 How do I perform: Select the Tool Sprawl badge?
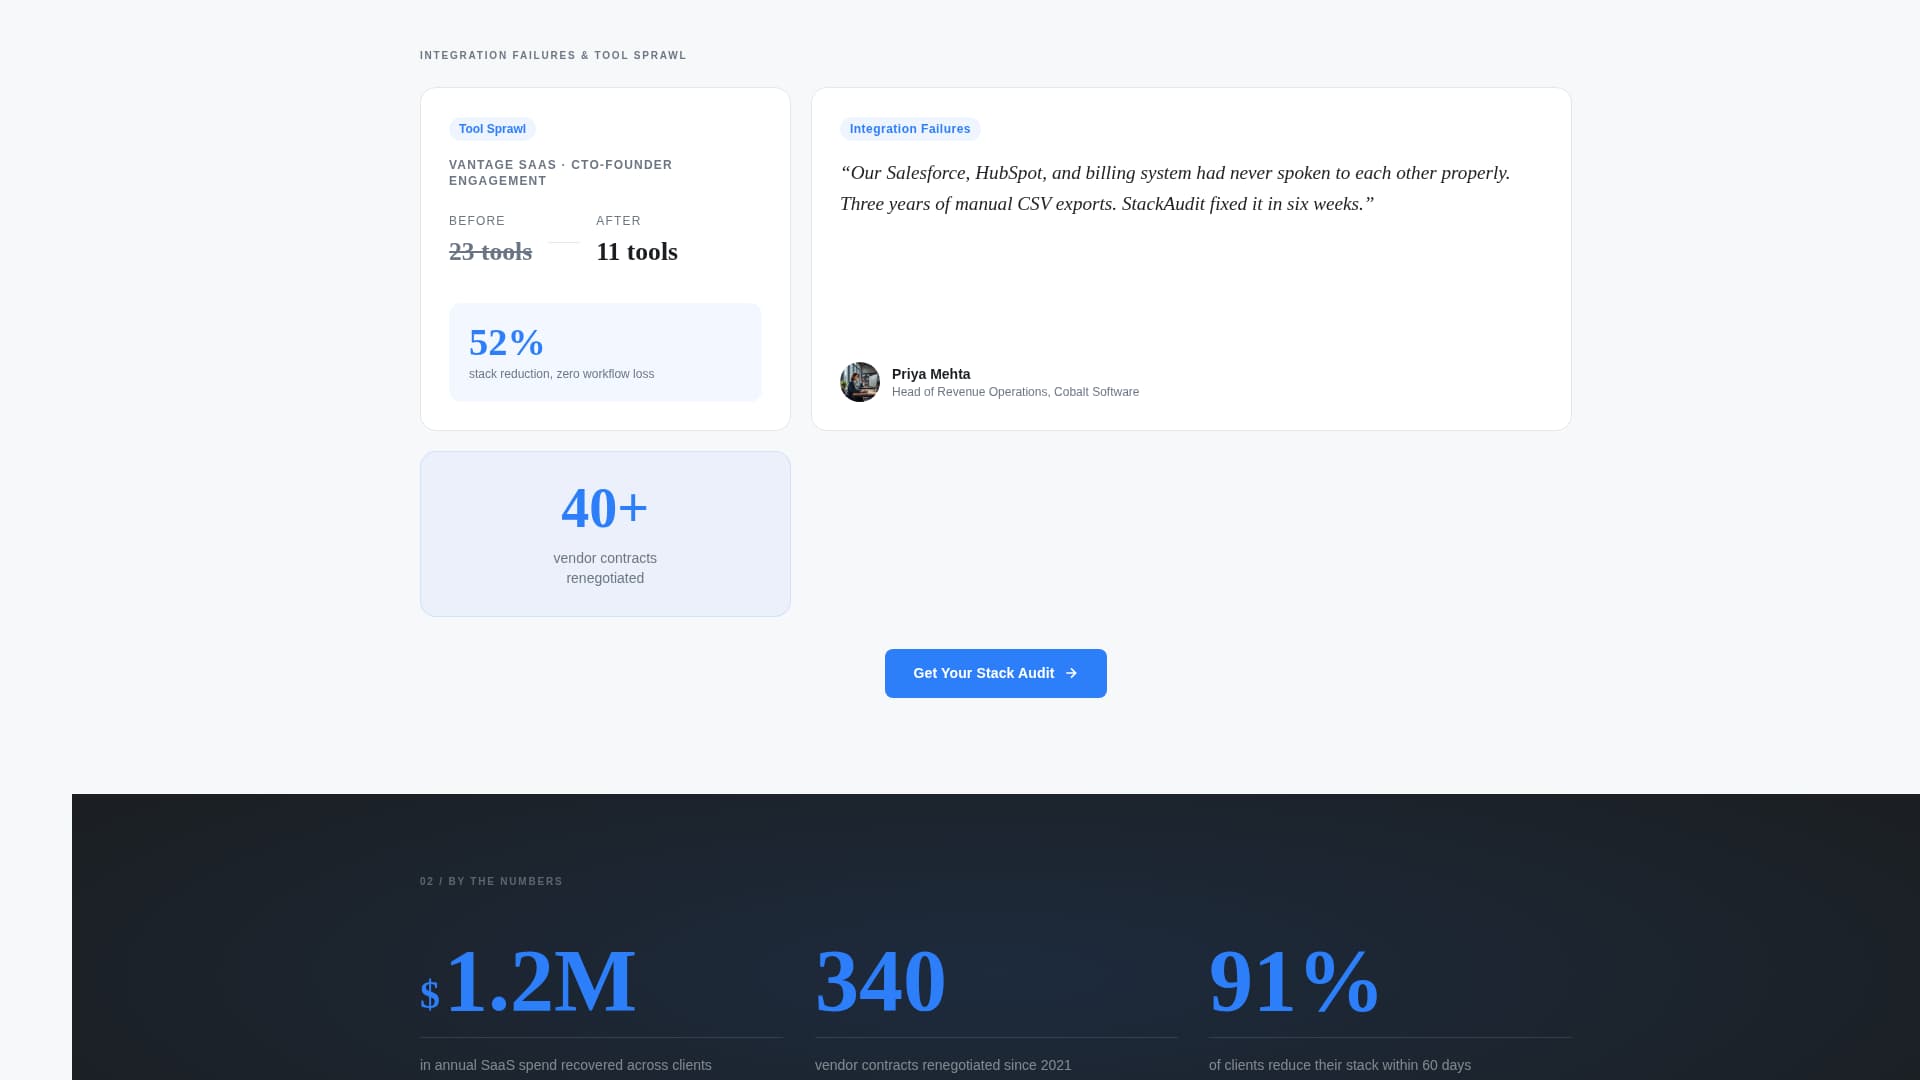click(x=492, y=128)
